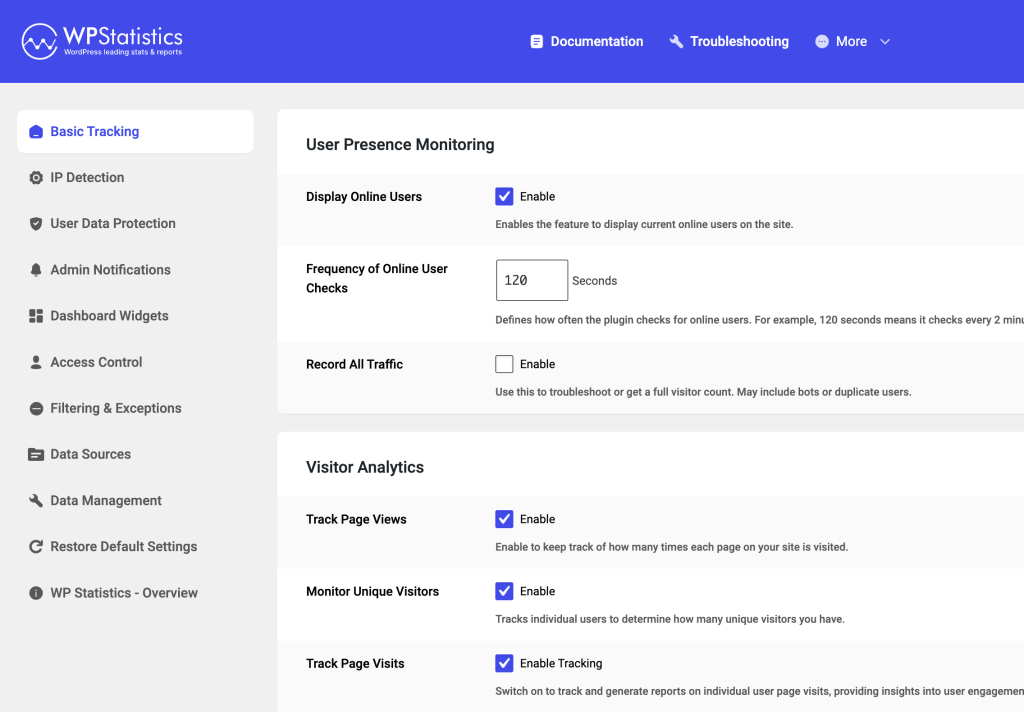The image size is (1024, 712).
Task: Click the Access Control person icon
Action: pyautogui.click(x=35, y=362)
